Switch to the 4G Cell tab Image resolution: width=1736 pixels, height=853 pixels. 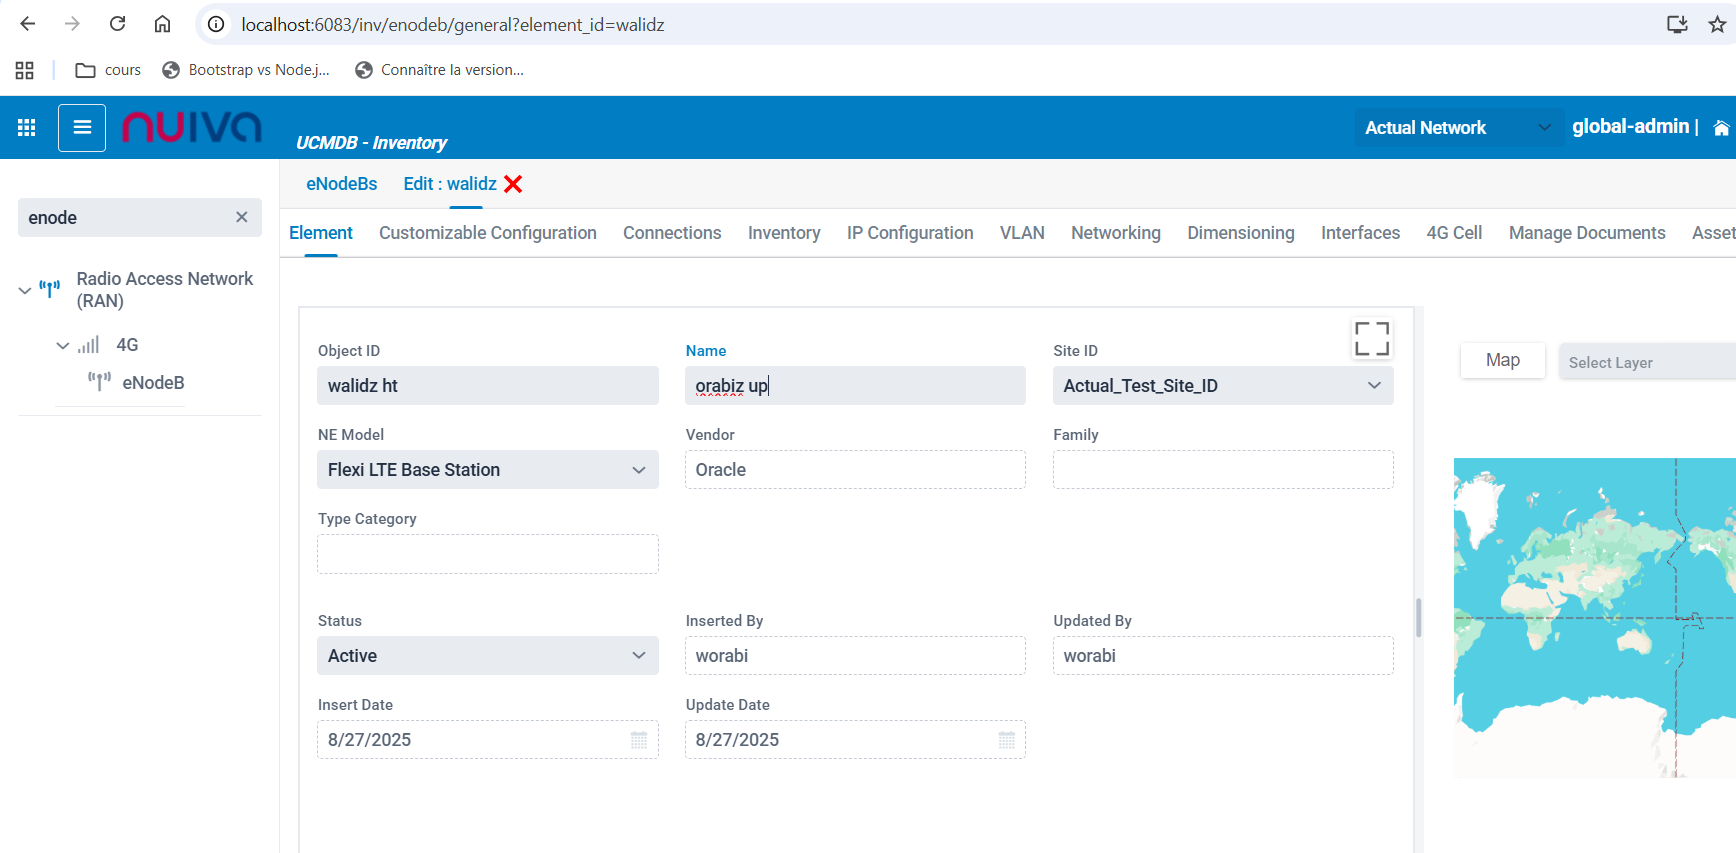(x=1453, y=233)
